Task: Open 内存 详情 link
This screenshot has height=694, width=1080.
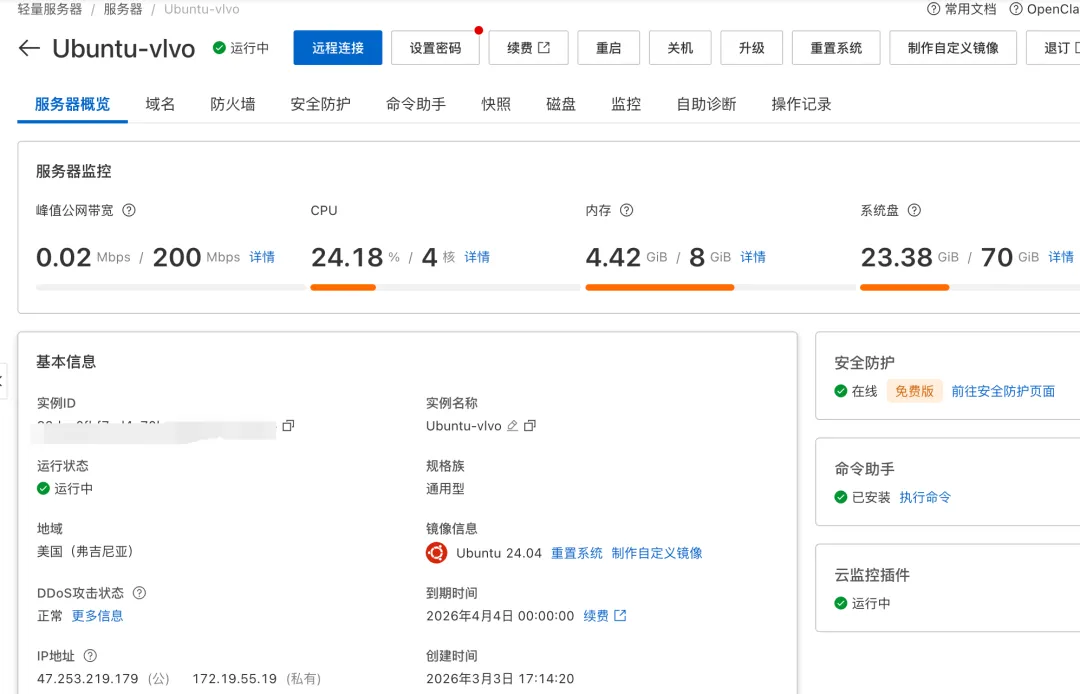Action: pyautogui.click(x=753, y=257)
